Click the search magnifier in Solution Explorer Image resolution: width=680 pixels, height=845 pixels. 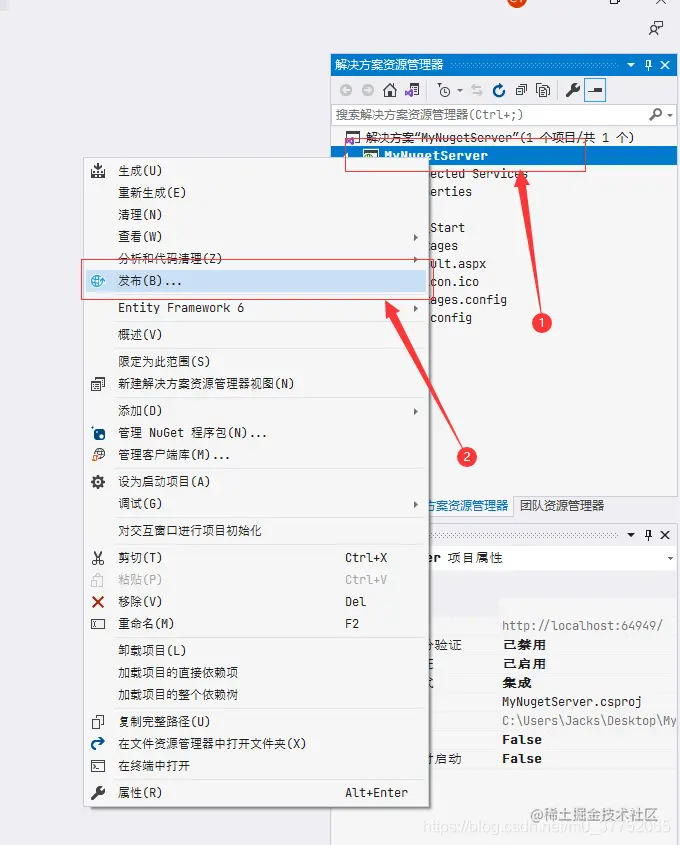click(x=656, y=114)
